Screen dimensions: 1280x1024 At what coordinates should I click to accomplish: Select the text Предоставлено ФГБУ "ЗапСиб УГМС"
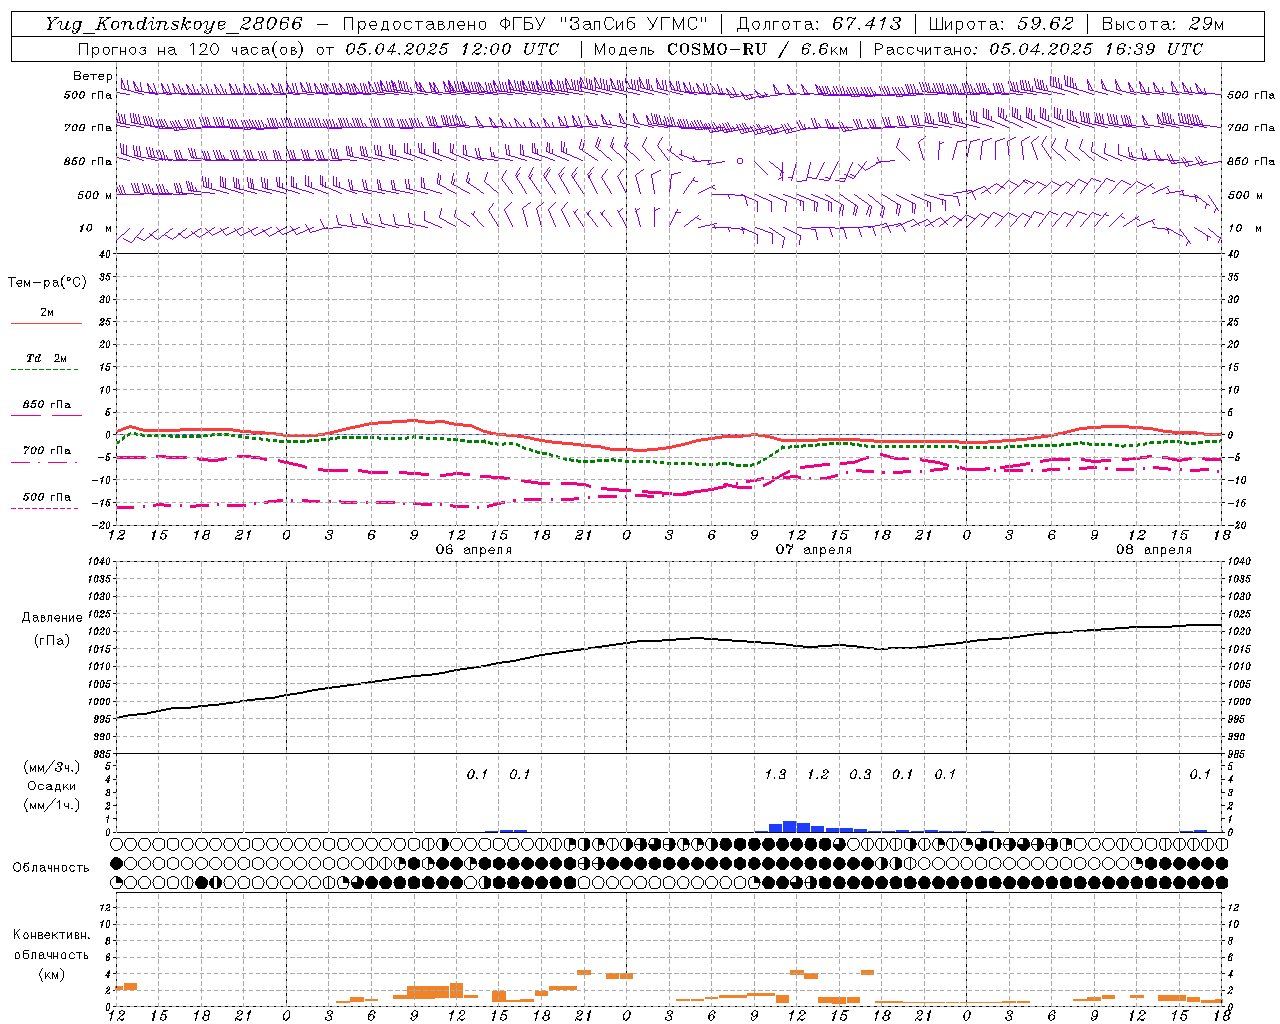(525, 24)
